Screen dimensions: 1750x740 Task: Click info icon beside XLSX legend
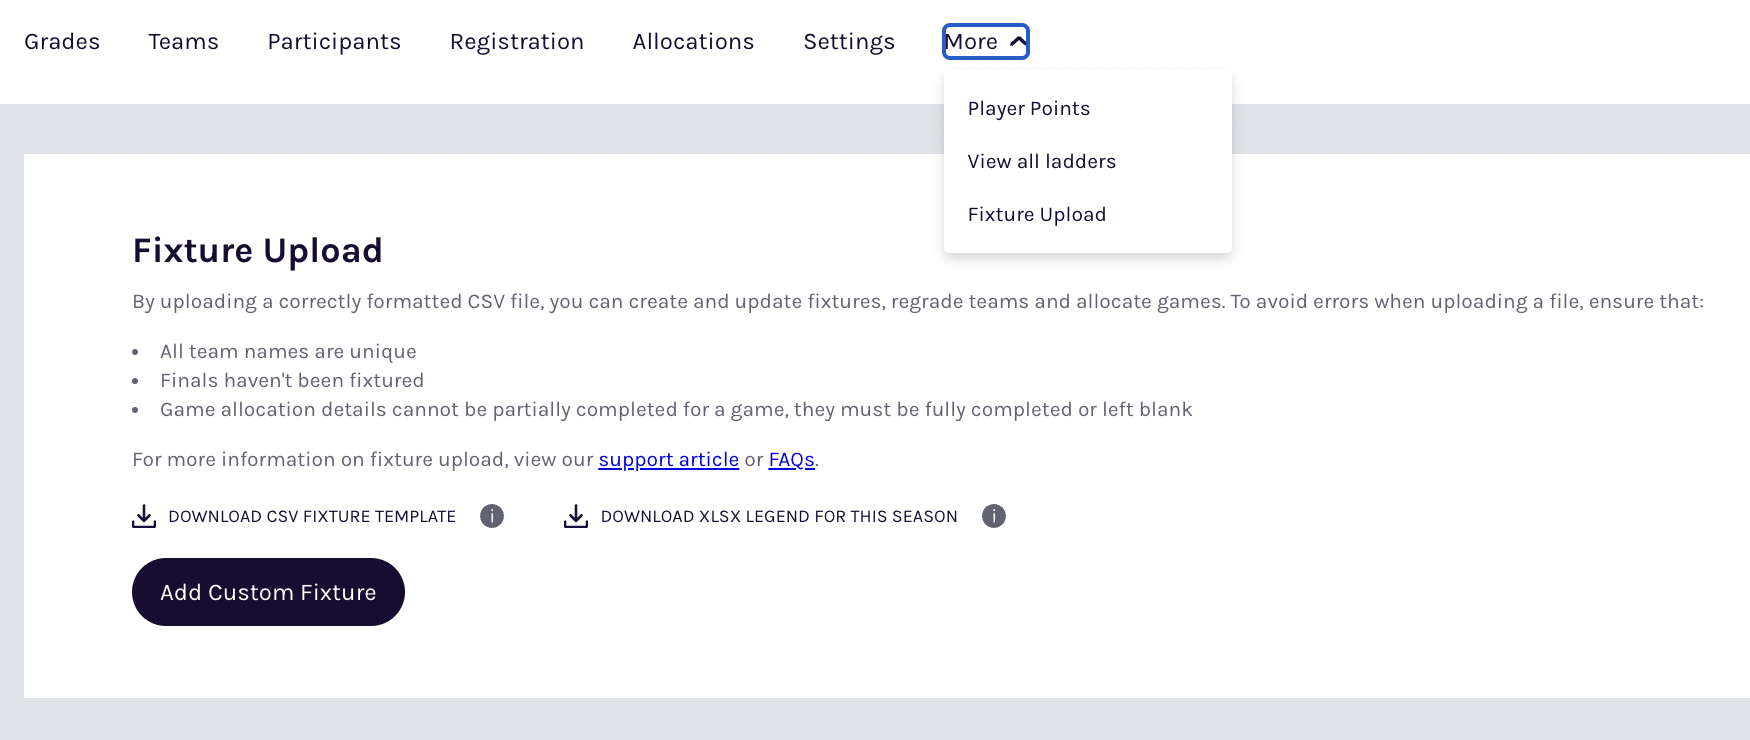(x=994, y=516)
